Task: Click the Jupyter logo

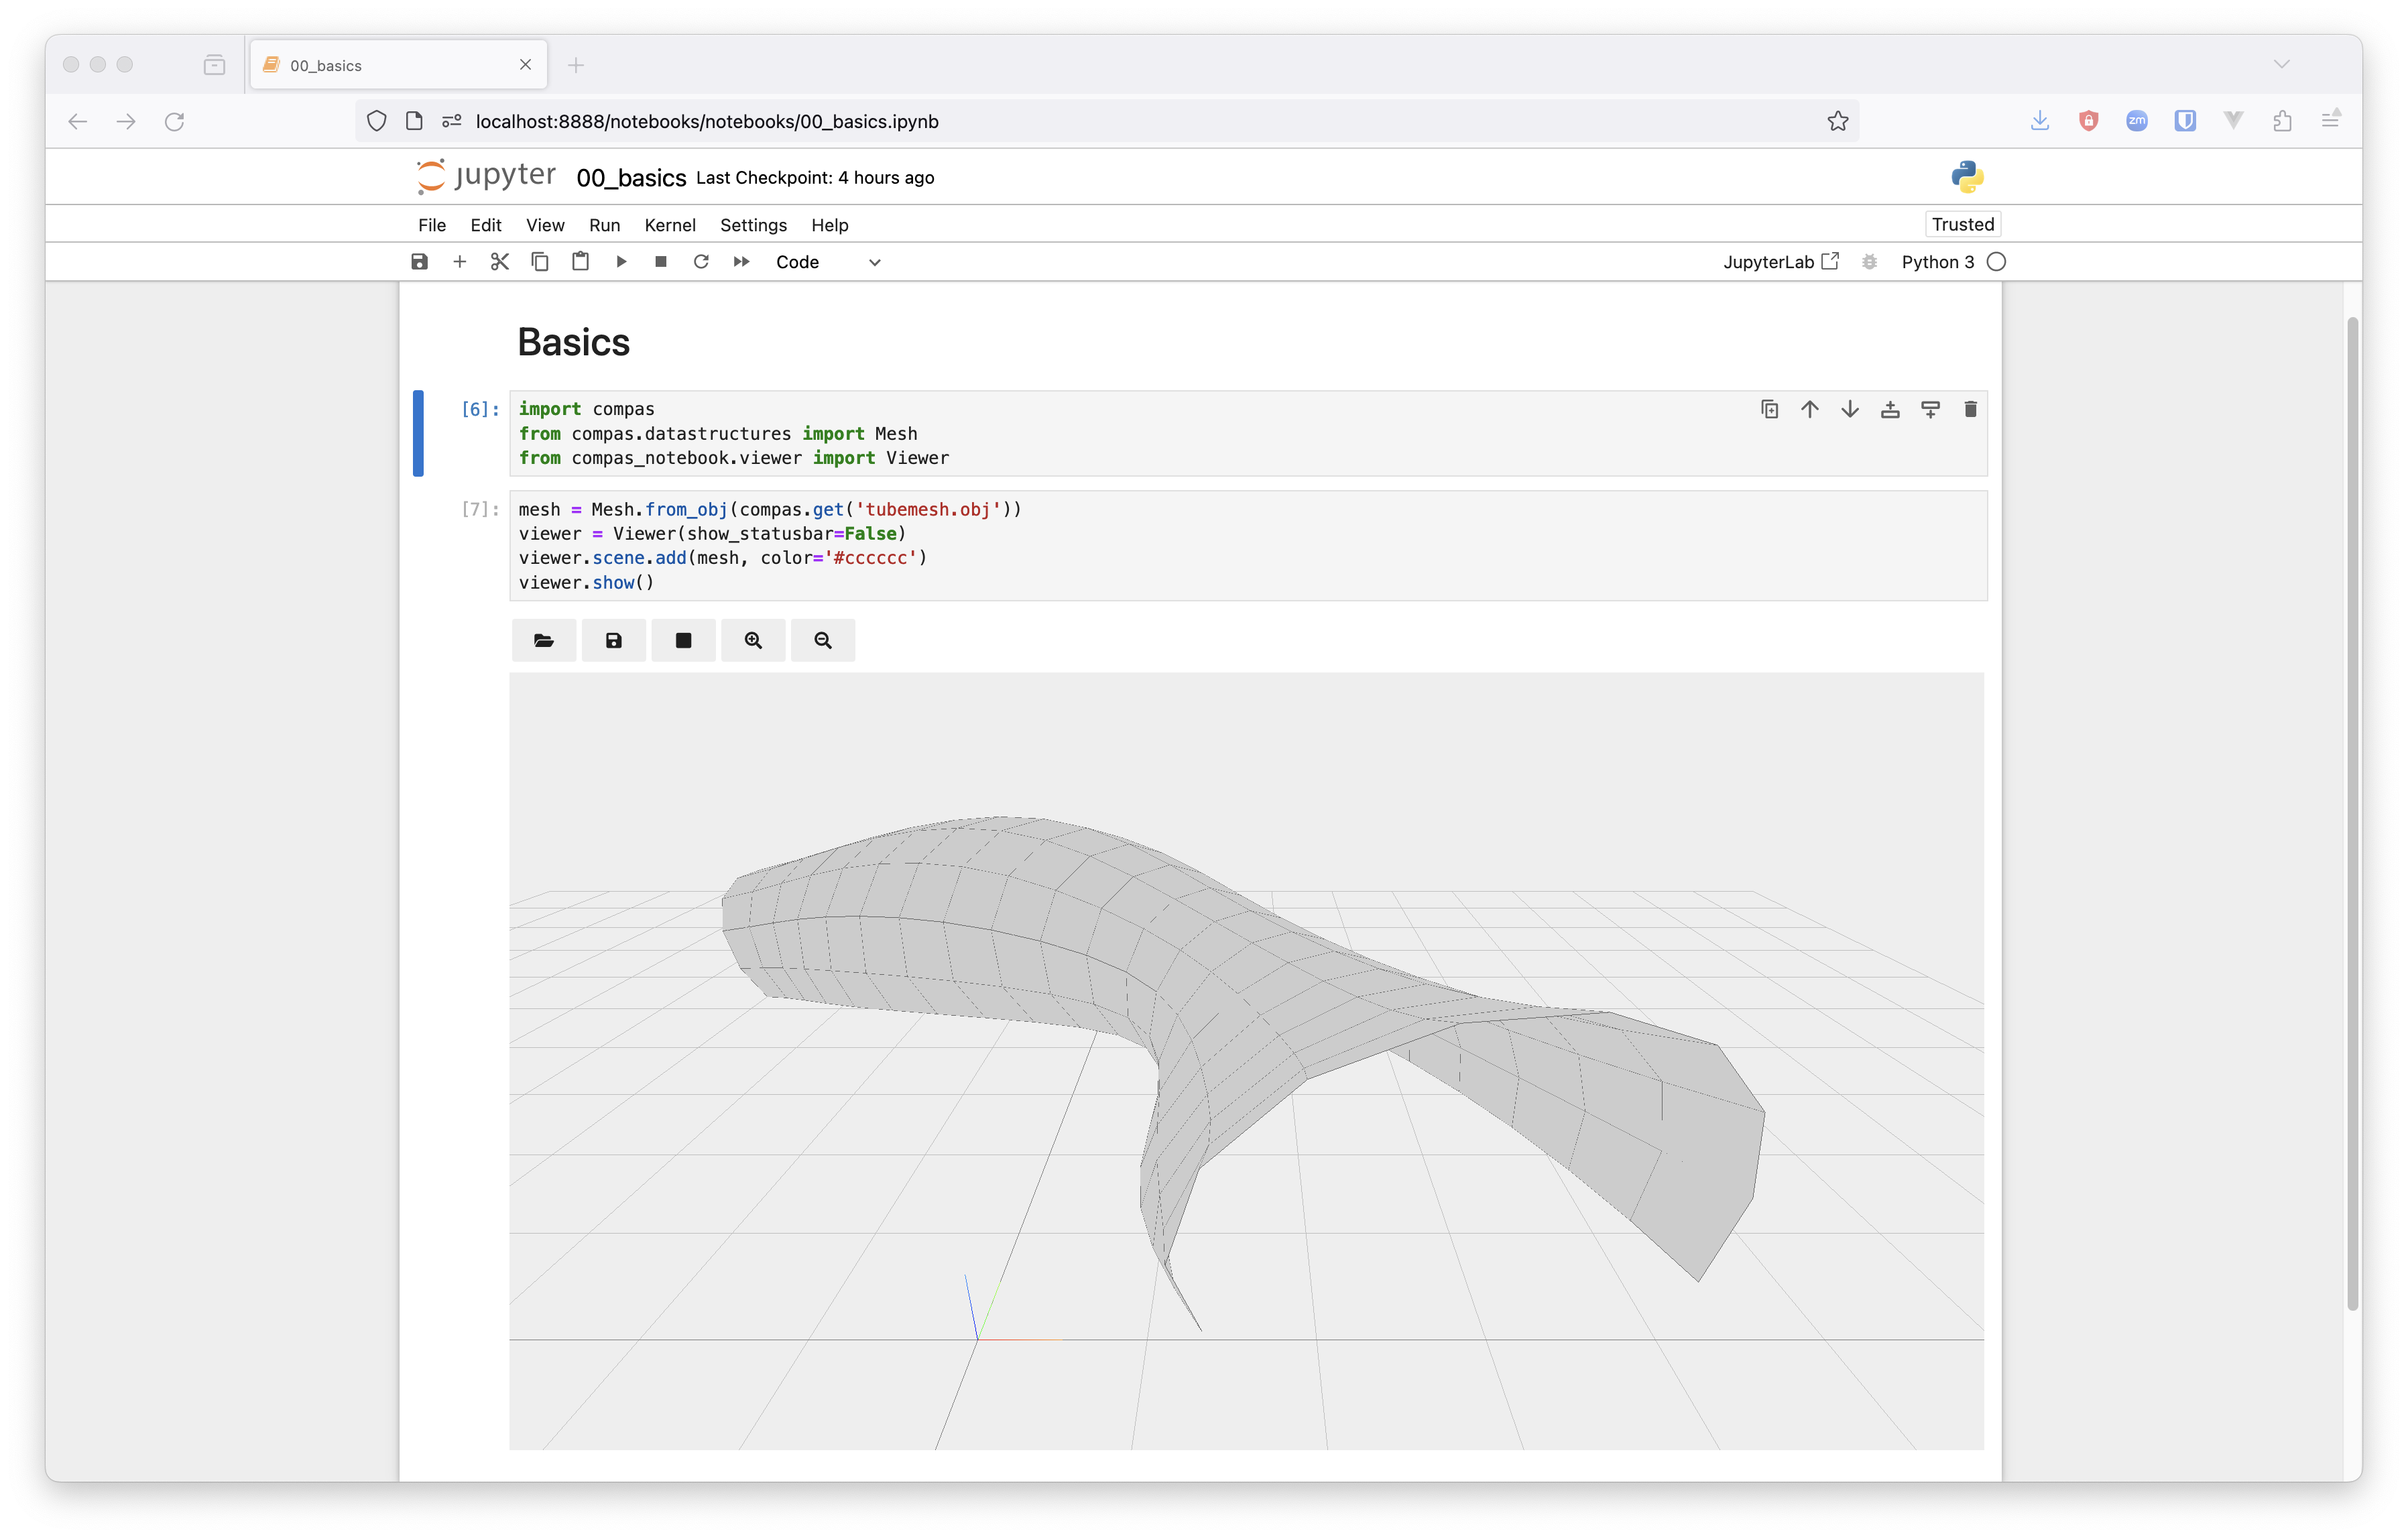Action: tap(486, 176)
